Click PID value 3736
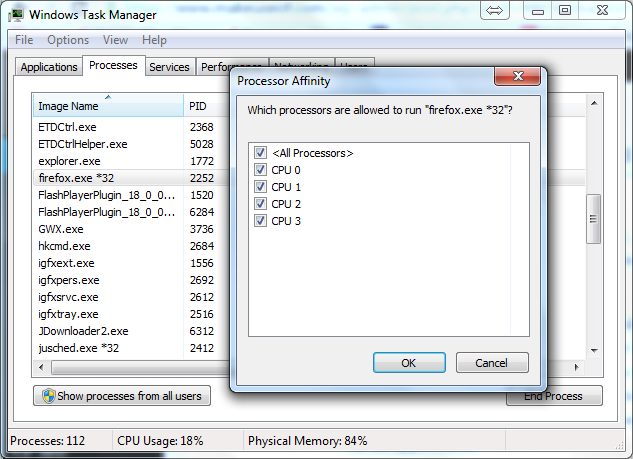The image size is (633, 459). [x=201, y=229]
